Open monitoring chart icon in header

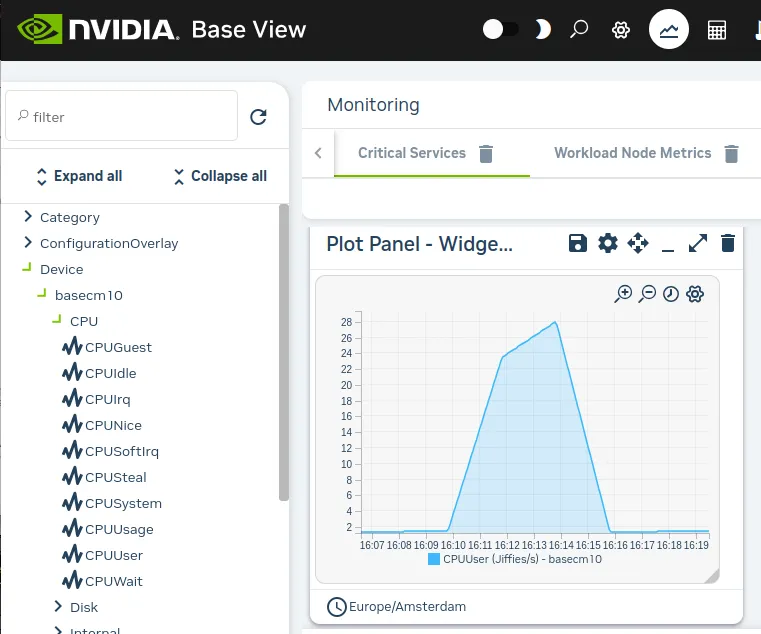669,29
